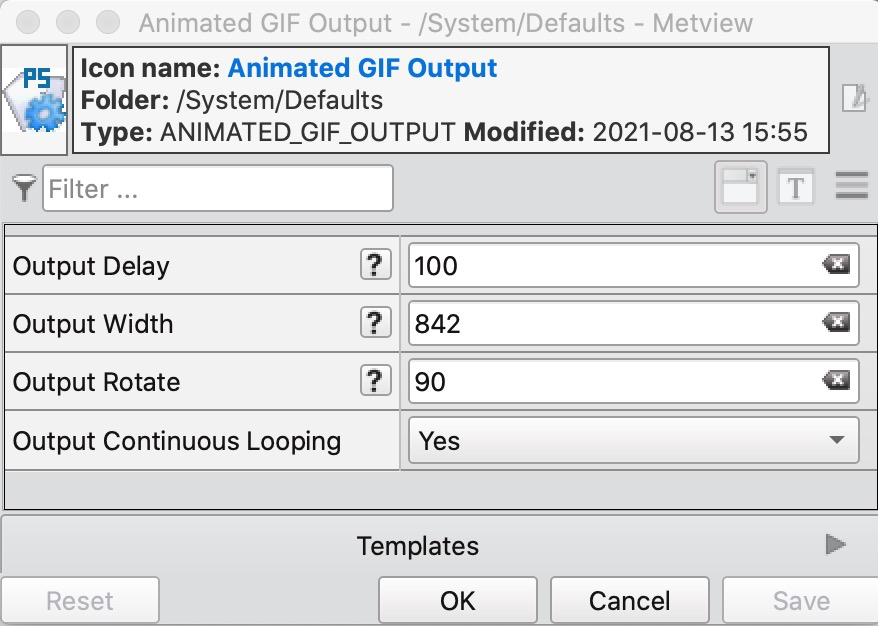Toggle the text view T icon
The height and width of the screenshot is (626, 878).
[796, 187]
